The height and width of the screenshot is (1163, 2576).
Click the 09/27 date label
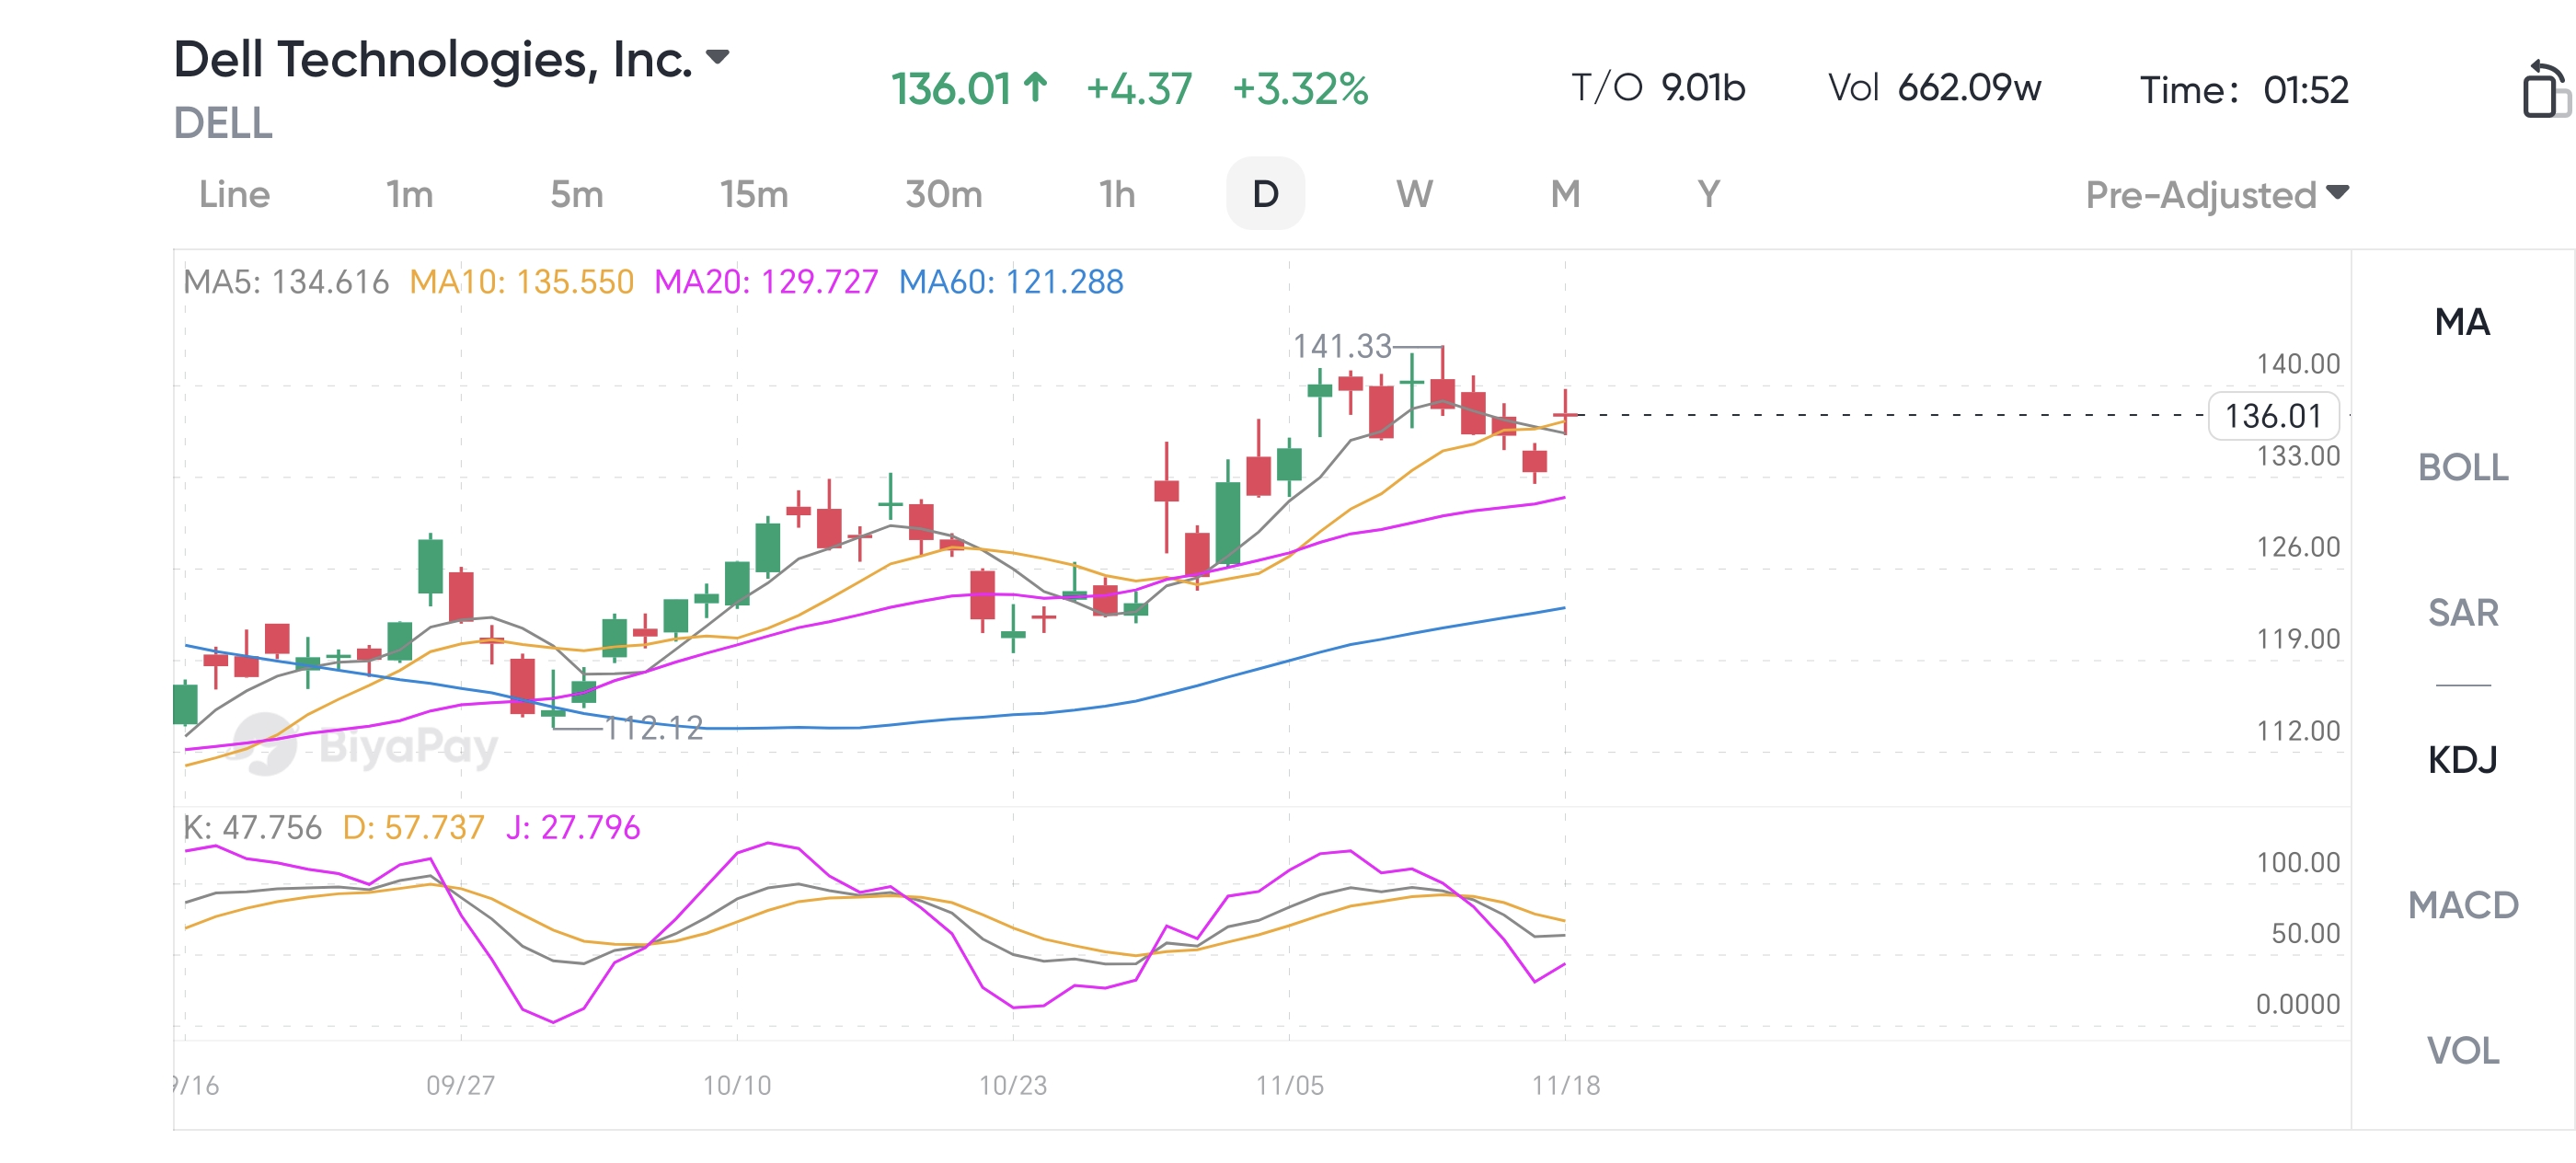coord(461,1086)
